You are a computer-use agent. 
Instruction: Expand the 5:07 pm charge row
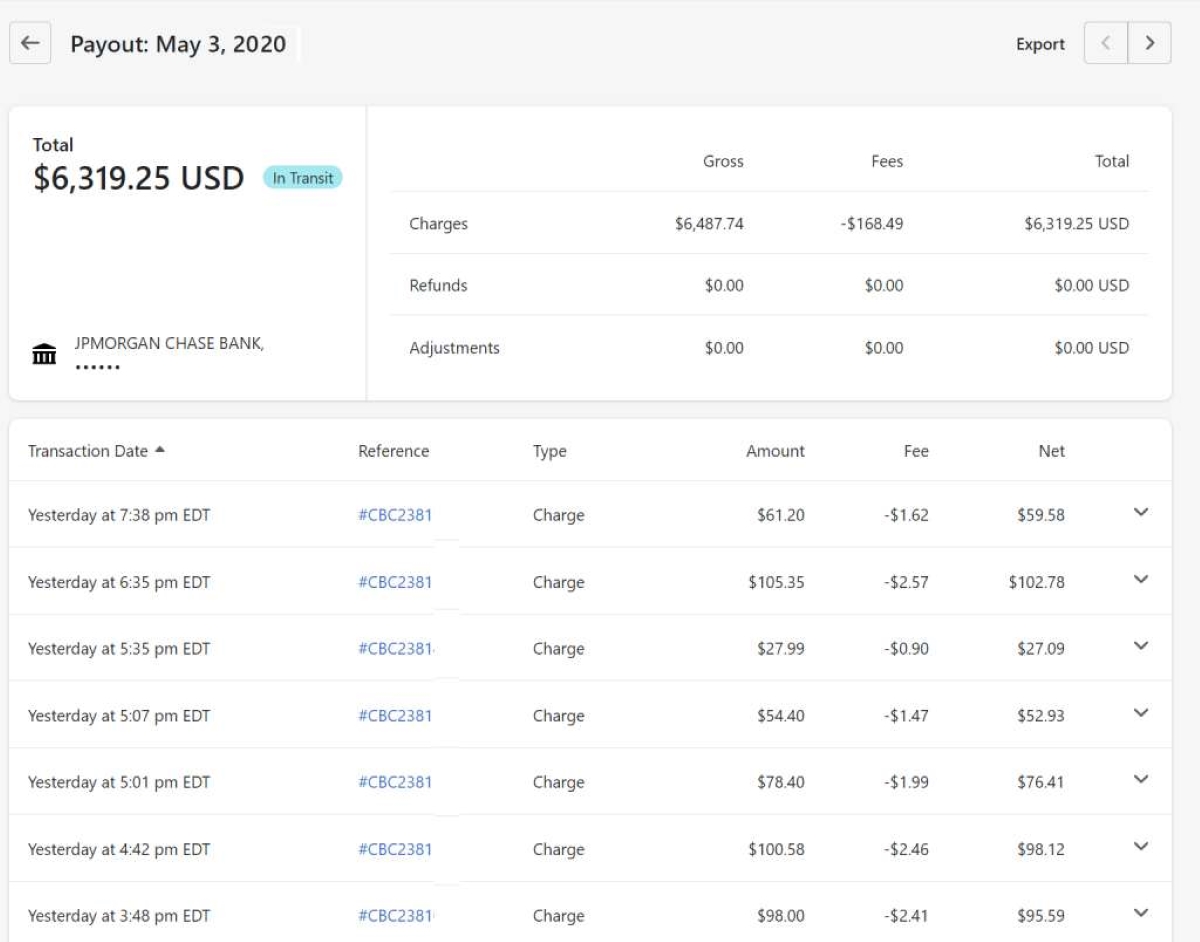(x=1141, y=713)
